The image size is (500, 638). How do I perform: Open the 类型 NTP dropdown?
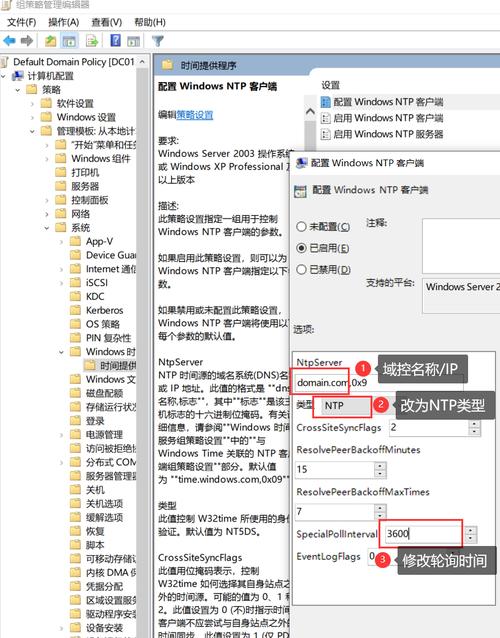point(346,406)
